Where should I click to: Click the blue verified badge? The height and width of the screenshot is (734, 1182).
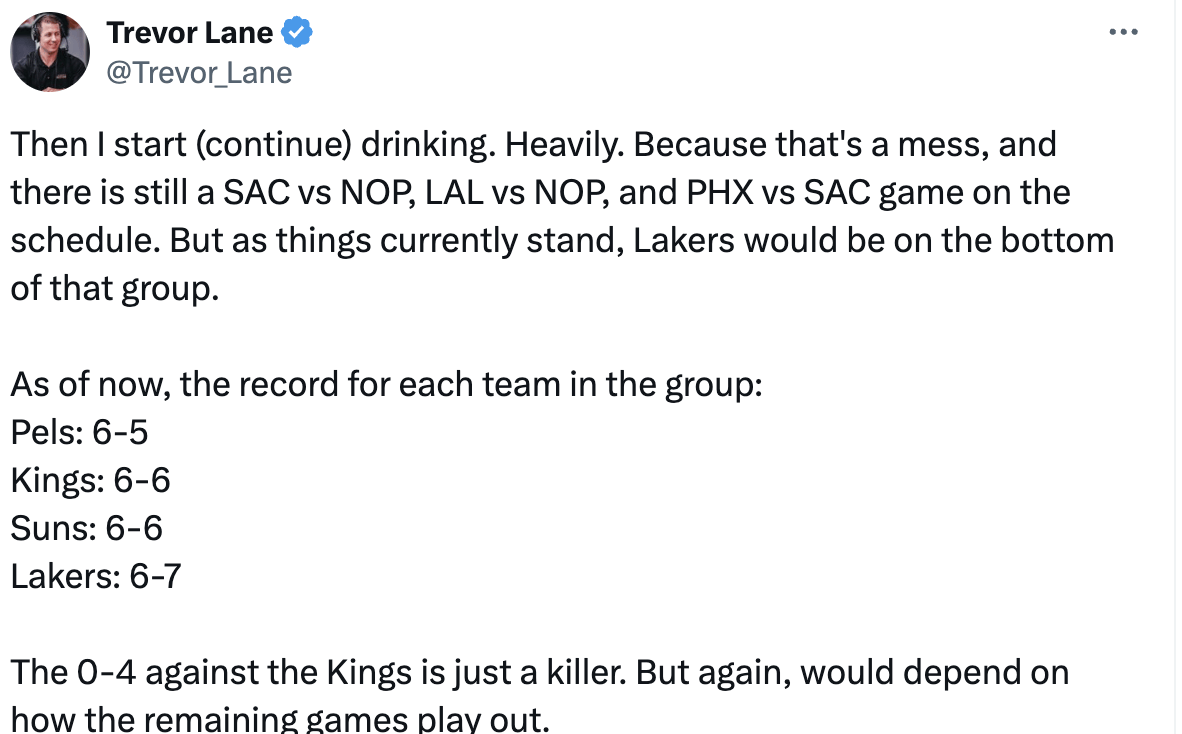click(x=297, y=33)
